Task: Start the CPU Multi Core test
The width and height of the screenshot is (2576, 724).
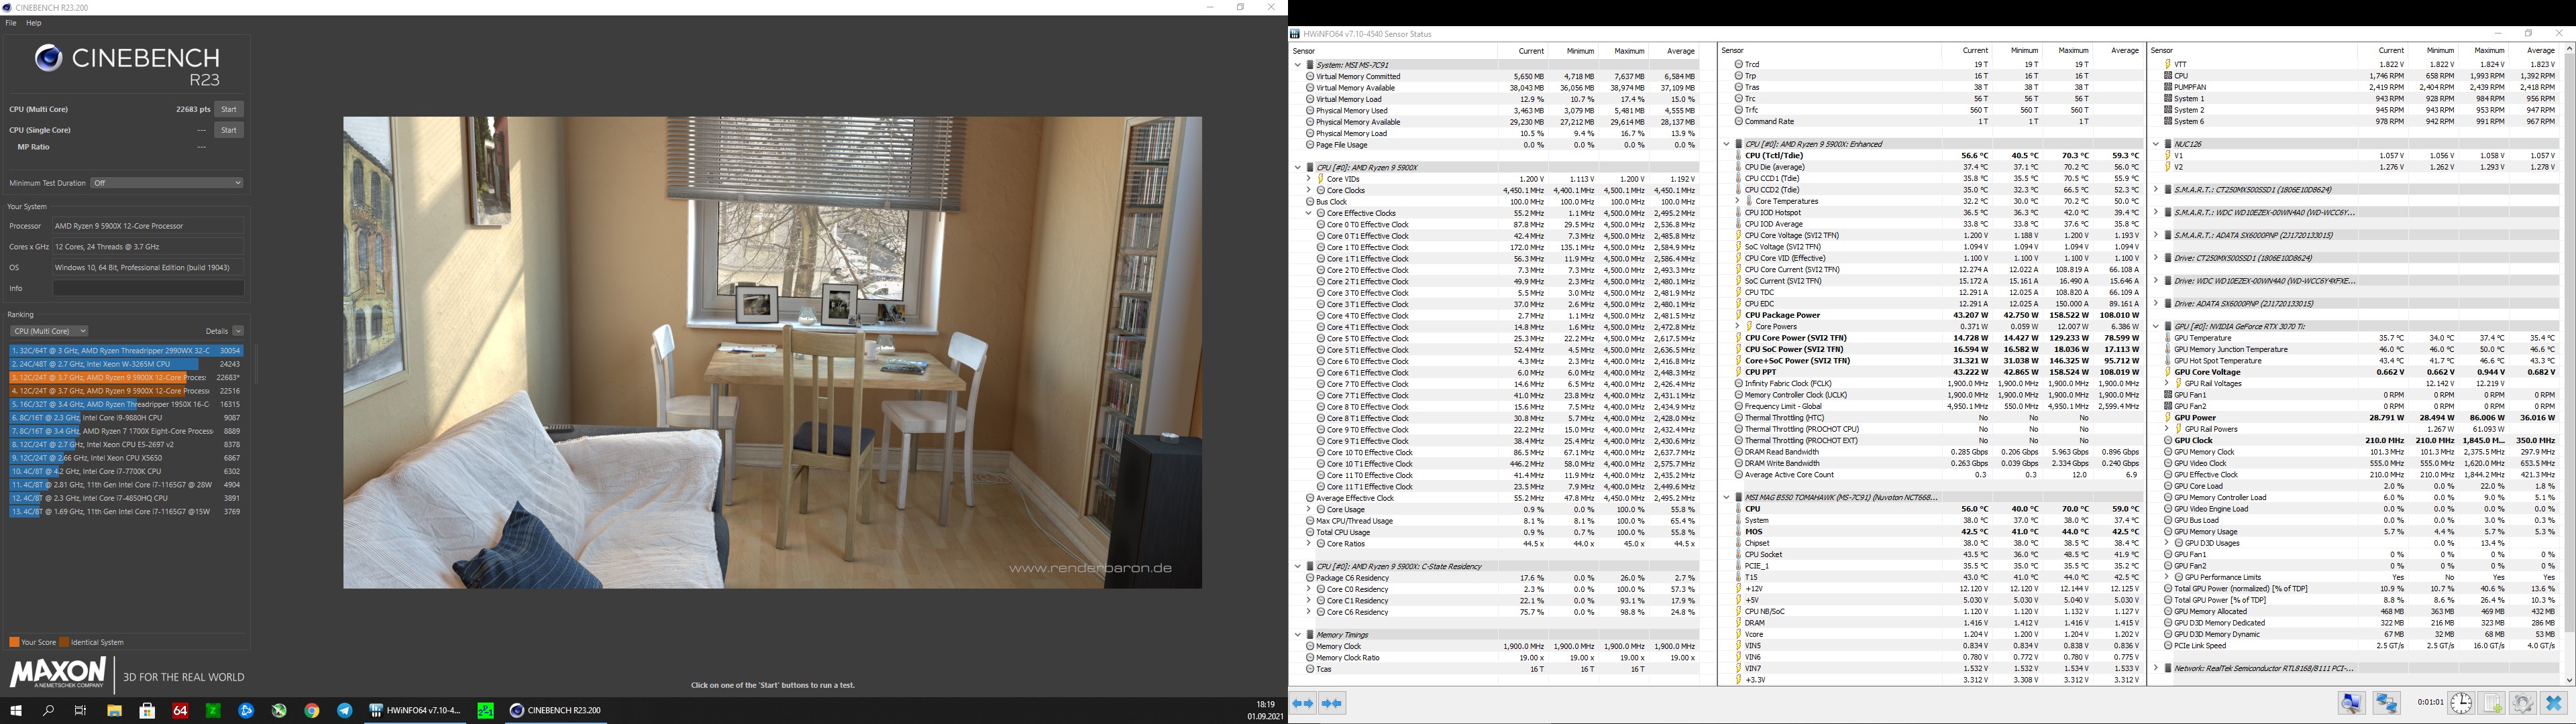Action: tap(229, 109)
